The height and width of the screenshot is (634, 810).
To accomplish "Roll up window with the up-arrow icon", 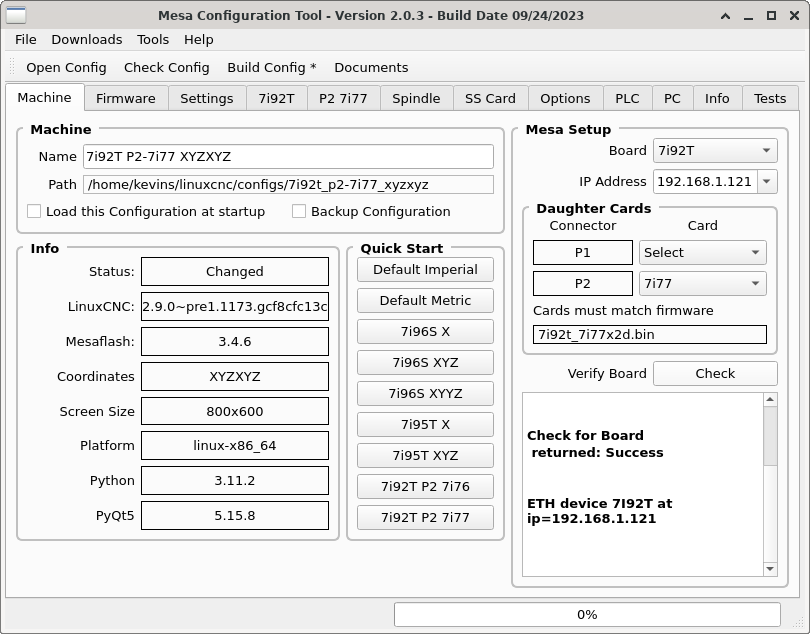I will click(x=725, y=16).
